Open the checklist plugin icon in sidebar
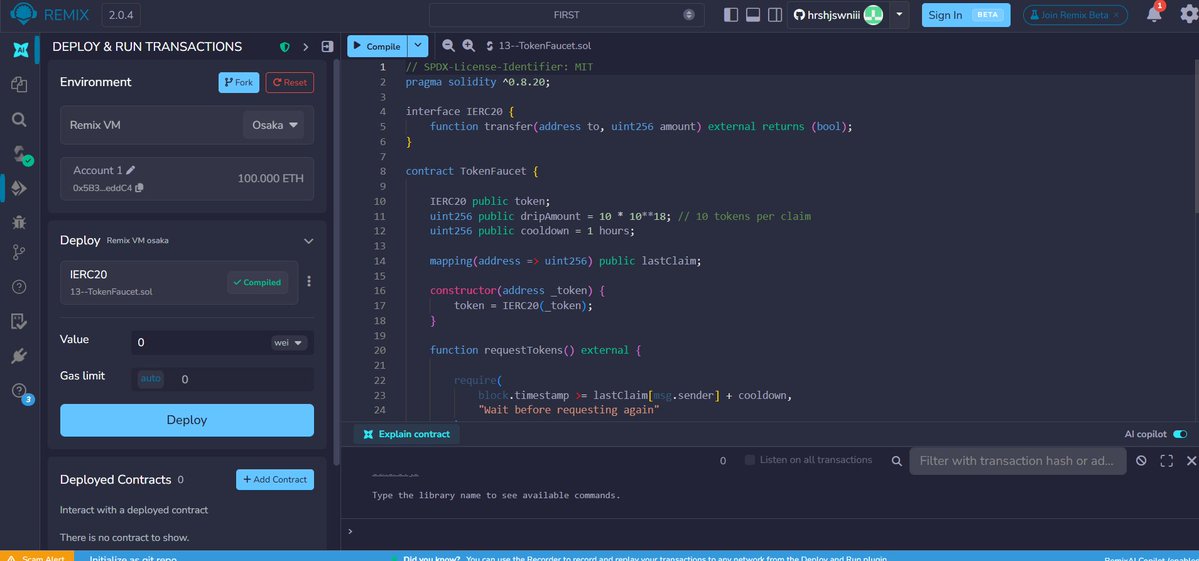 (x=19, y=321)
